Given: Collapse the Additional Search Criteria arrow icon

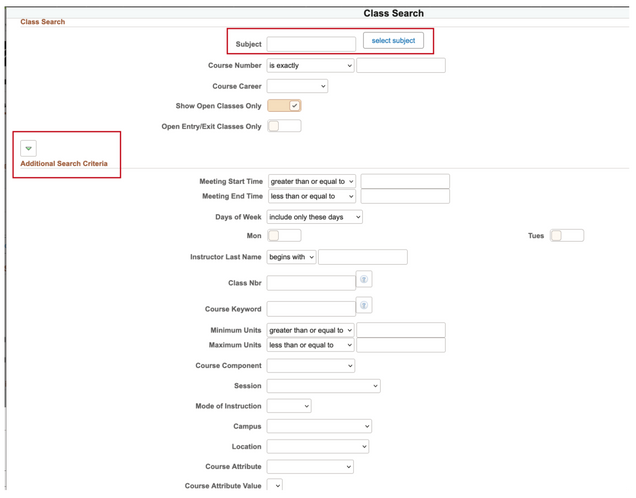Looking at the screenshot, I should click(28, 148).
